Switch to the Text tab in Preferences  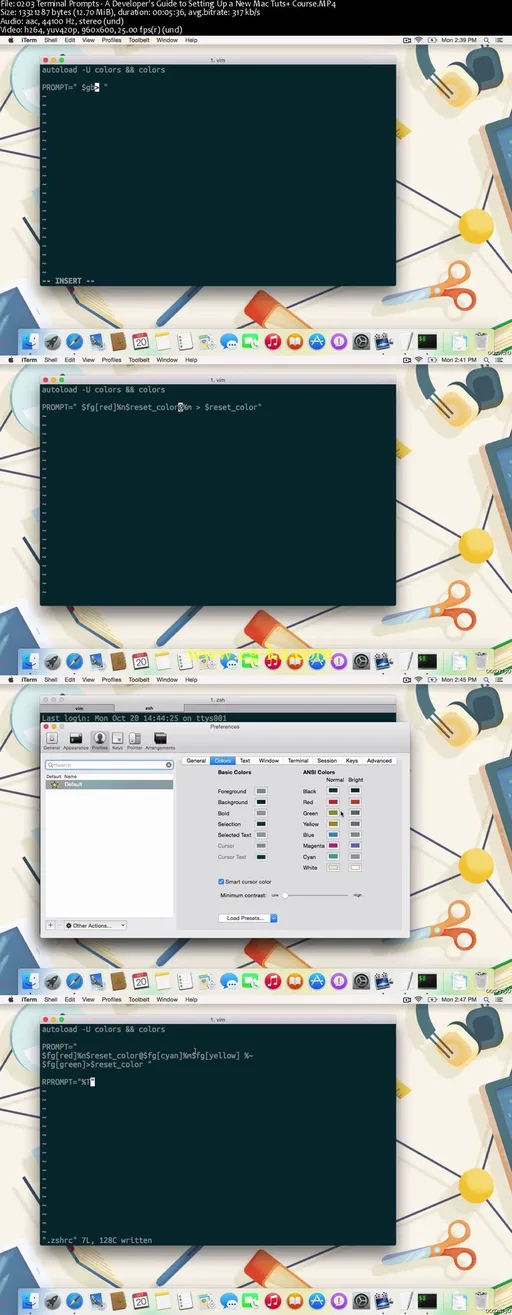tap(245, 761)
